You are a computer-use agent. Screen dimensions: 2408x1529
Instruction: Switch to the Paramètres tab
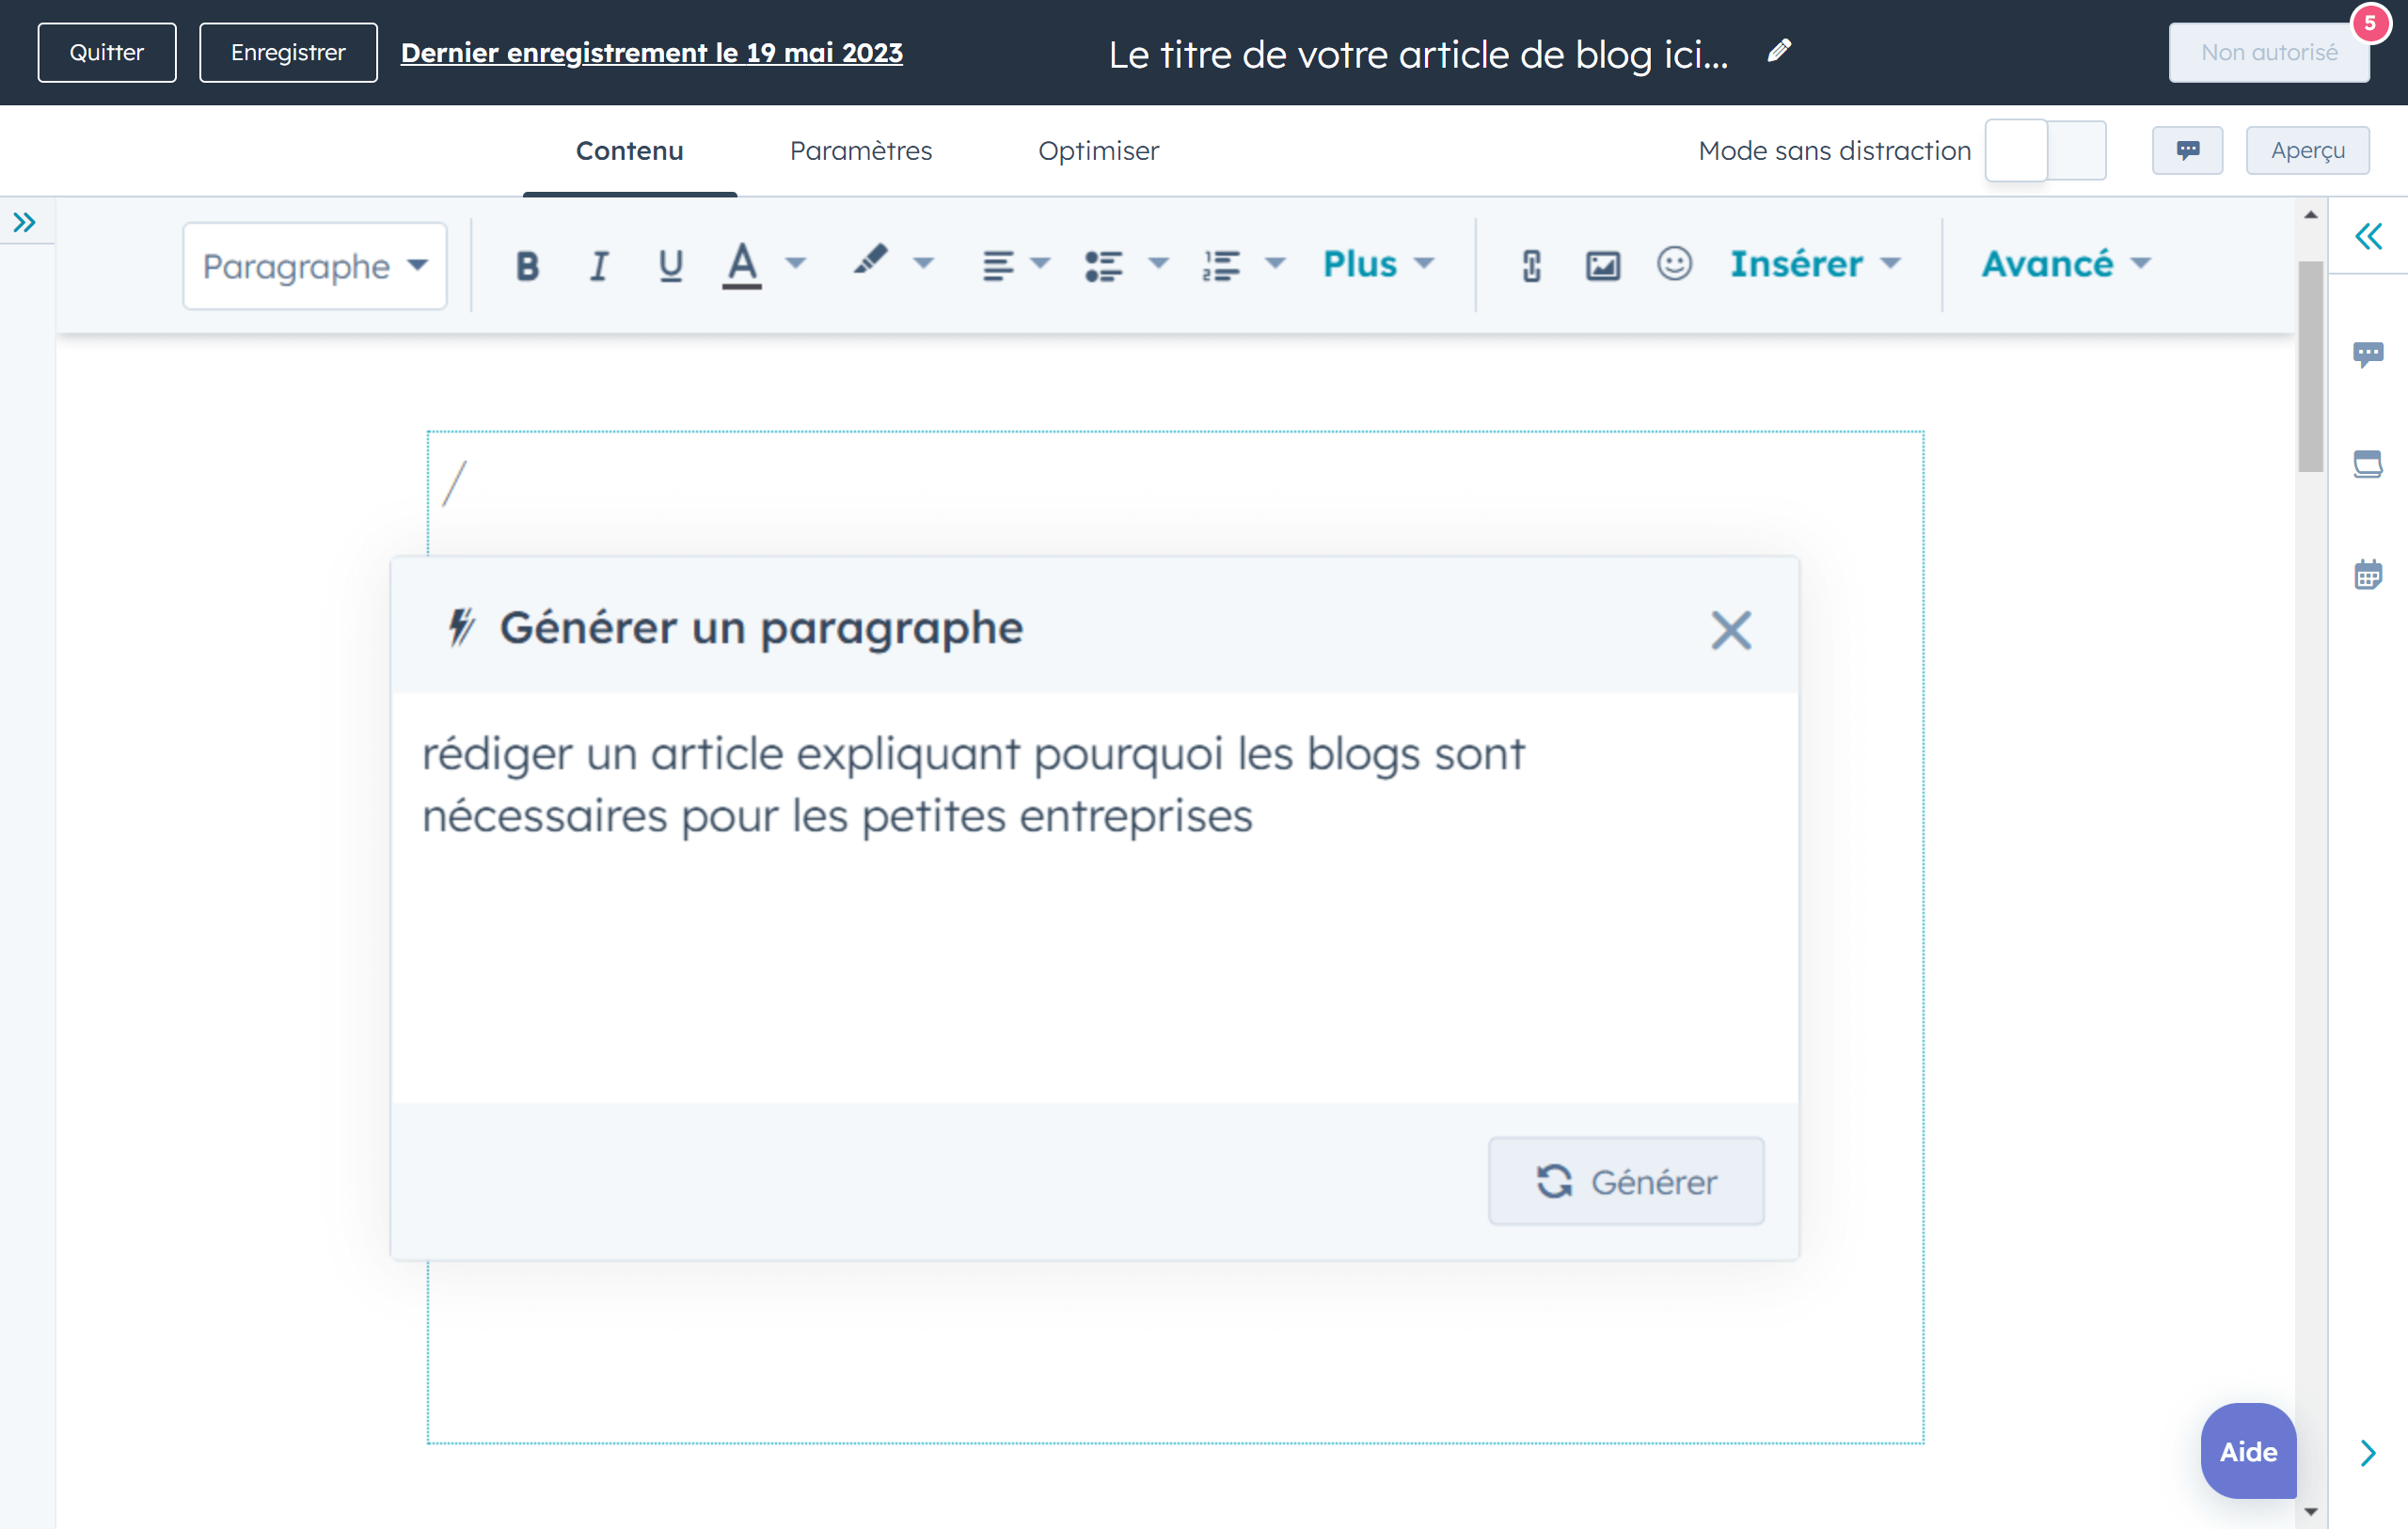pyautogui.click(x=861, y=151)
